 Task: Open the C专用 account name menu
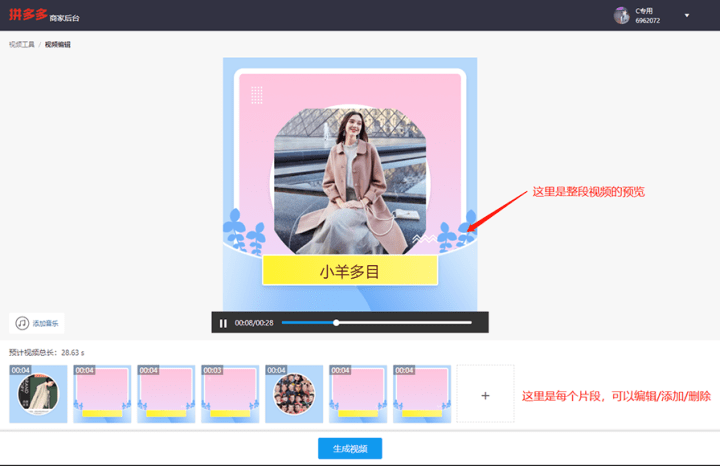pyautogui.click(x=644, y=11)
